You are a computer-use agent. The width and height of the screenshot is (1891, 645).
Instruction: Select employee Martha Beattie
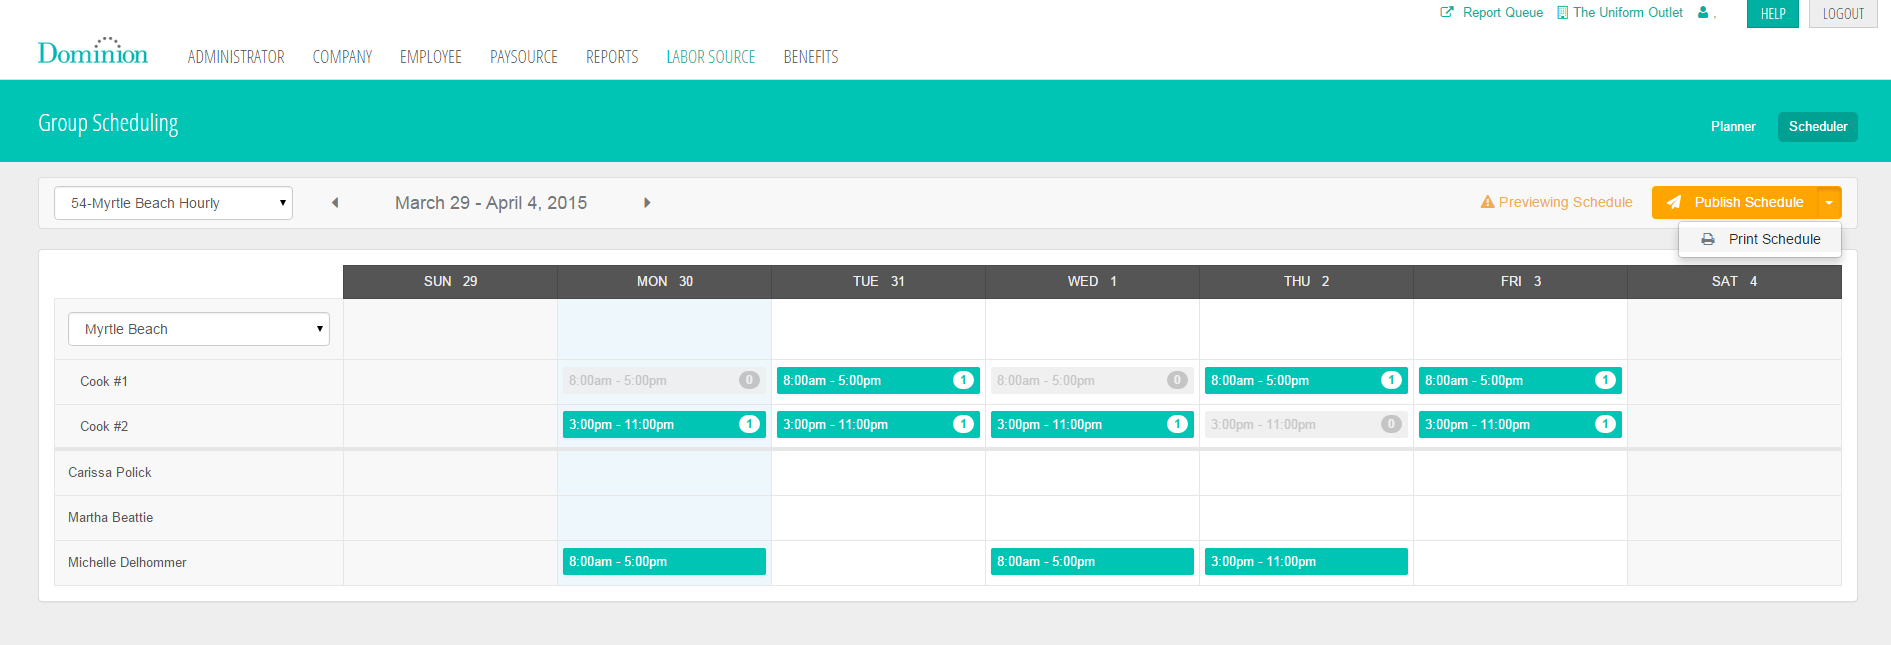pyautogui.click(x=110, y=518)
